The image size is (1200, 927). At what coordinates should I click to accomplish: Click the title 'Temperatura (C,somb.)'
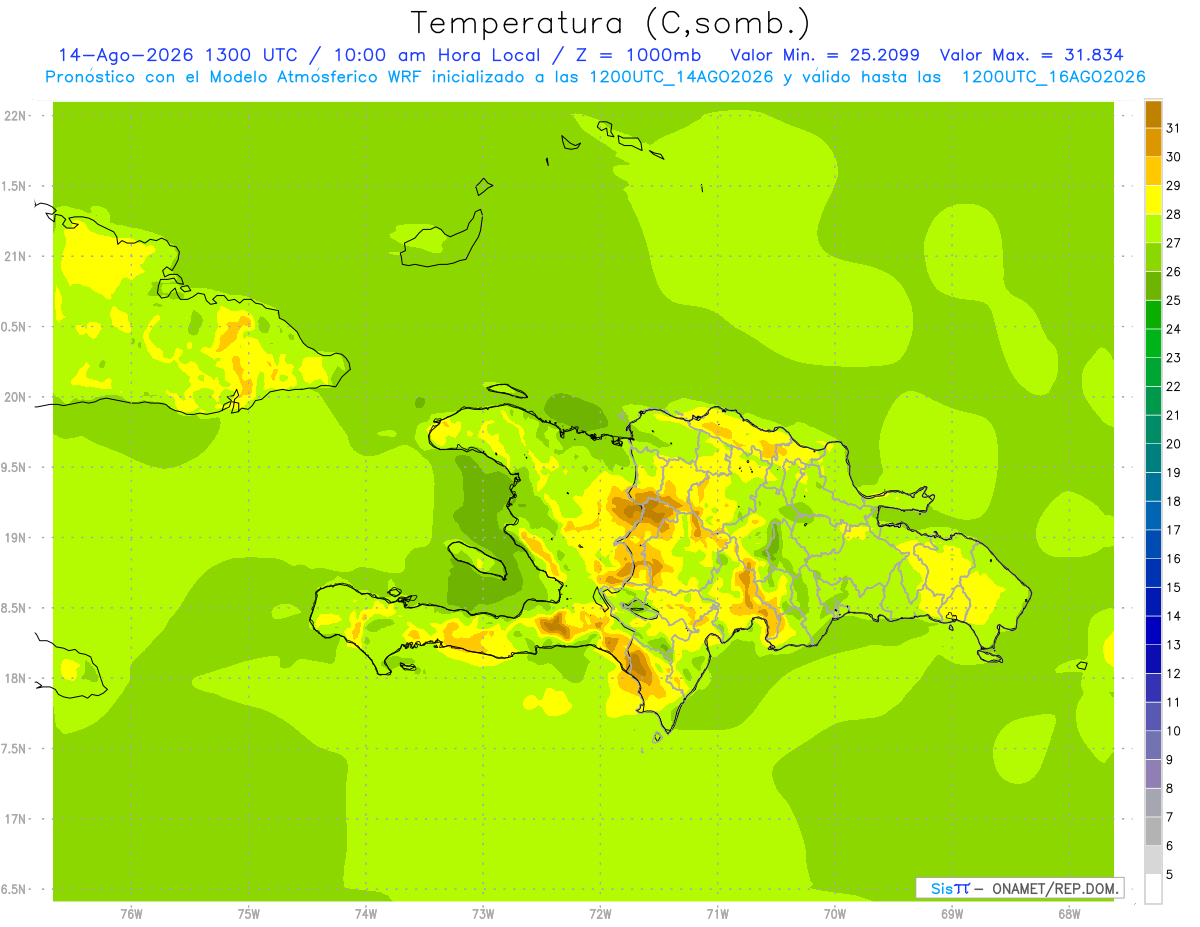[611, 24]
